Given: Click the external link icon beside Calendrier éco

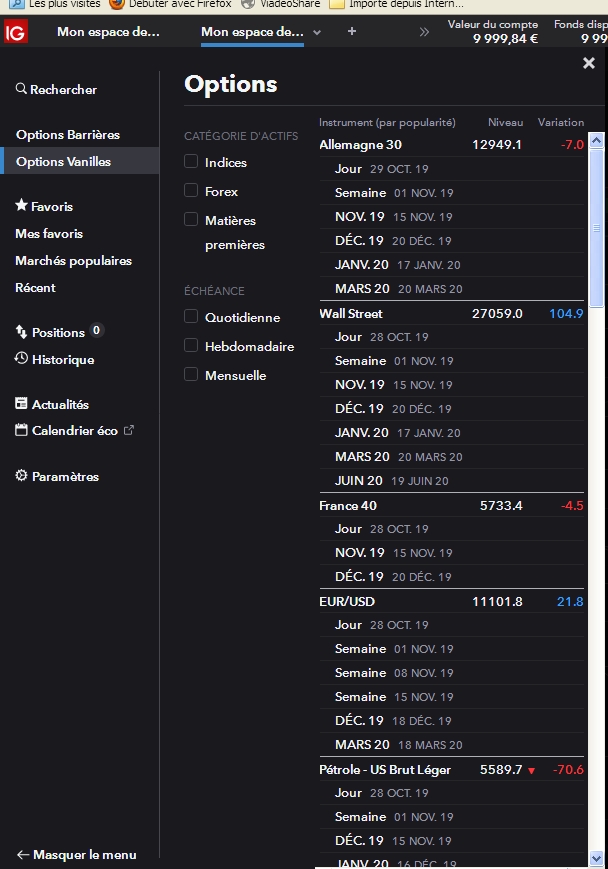Looking at the screenshot, I should [129, 430].
